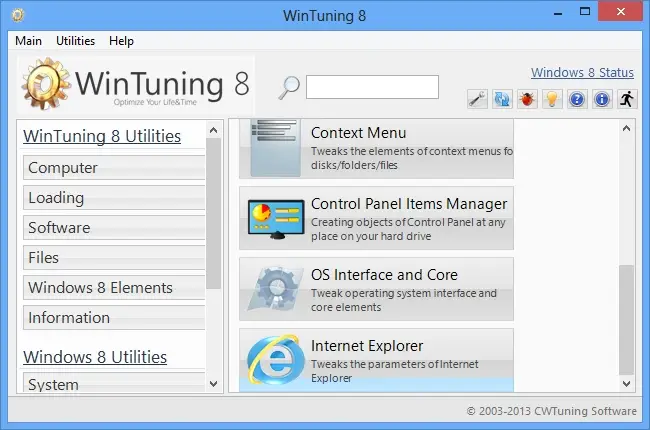Open the Utilities menu
This screenshot has width=650, height=430.
pyautogui.click(x=75, y=41)
